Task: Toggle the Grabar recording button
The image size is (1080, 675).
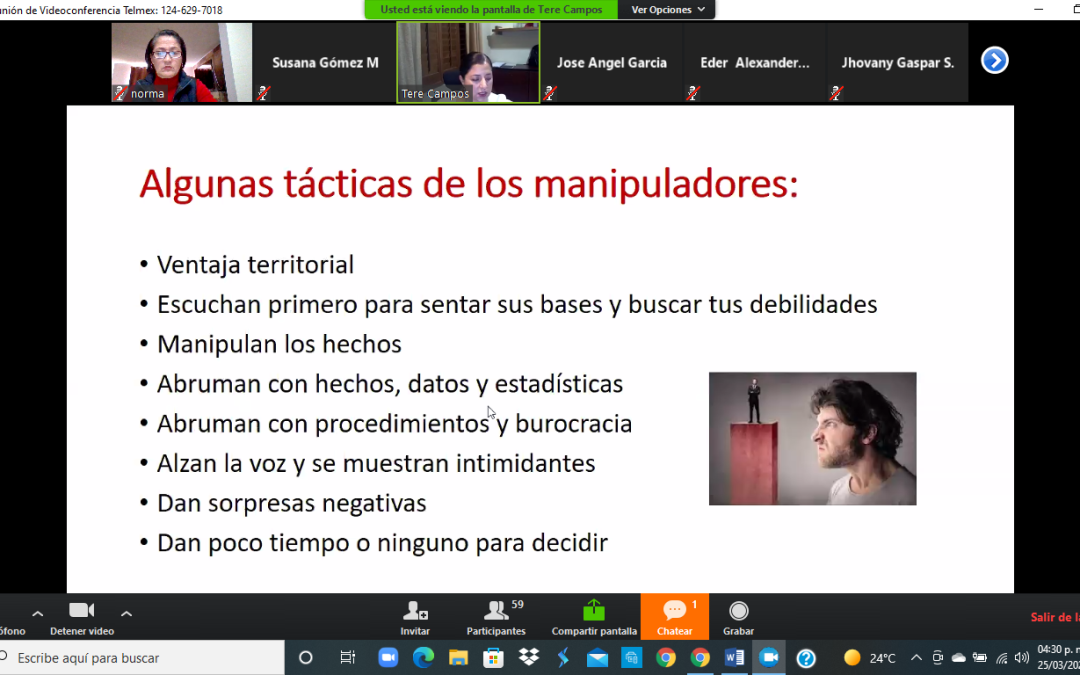Action: [738, 617]
